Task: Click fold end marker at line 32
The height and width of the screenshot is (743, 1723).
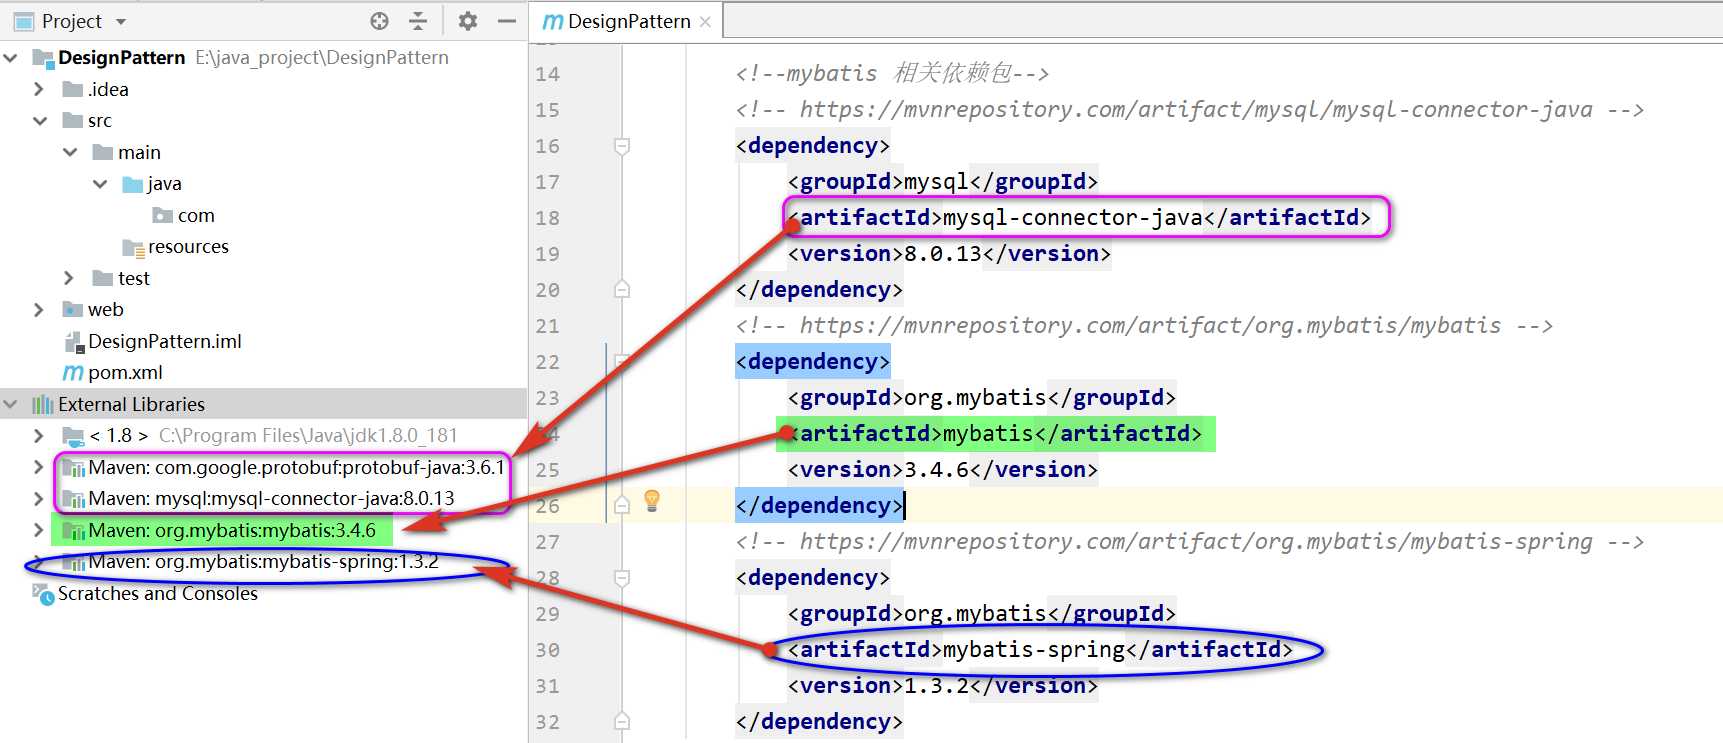Action: pyautogui.click(x=622, y=721)
